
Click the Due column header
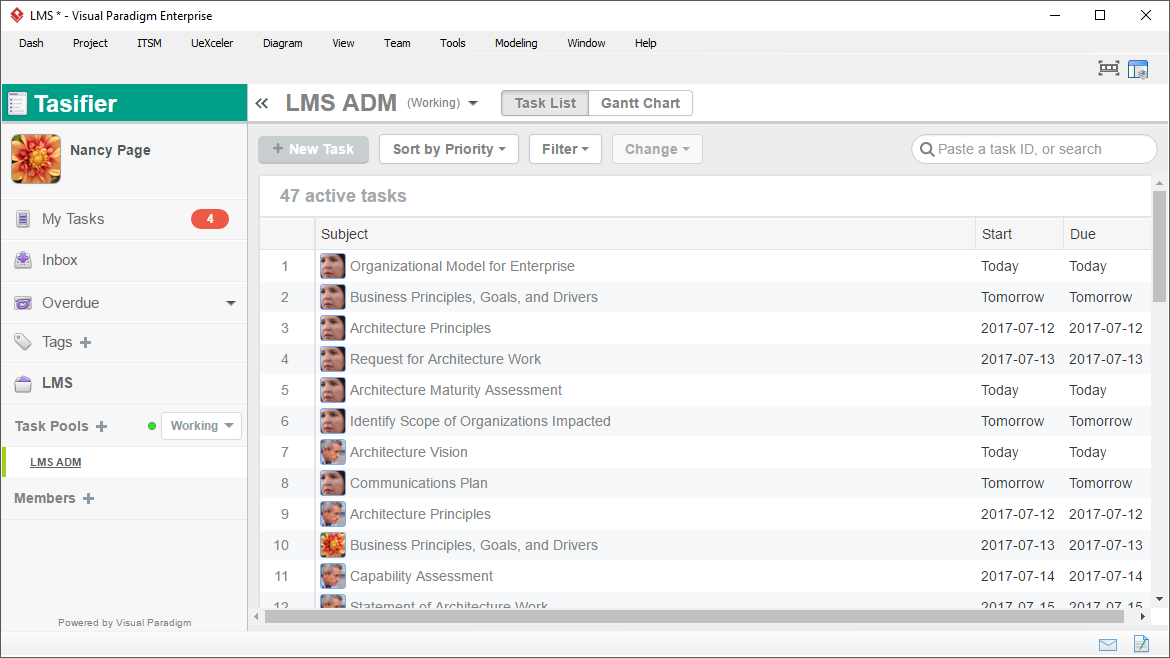coord(1107,234)
